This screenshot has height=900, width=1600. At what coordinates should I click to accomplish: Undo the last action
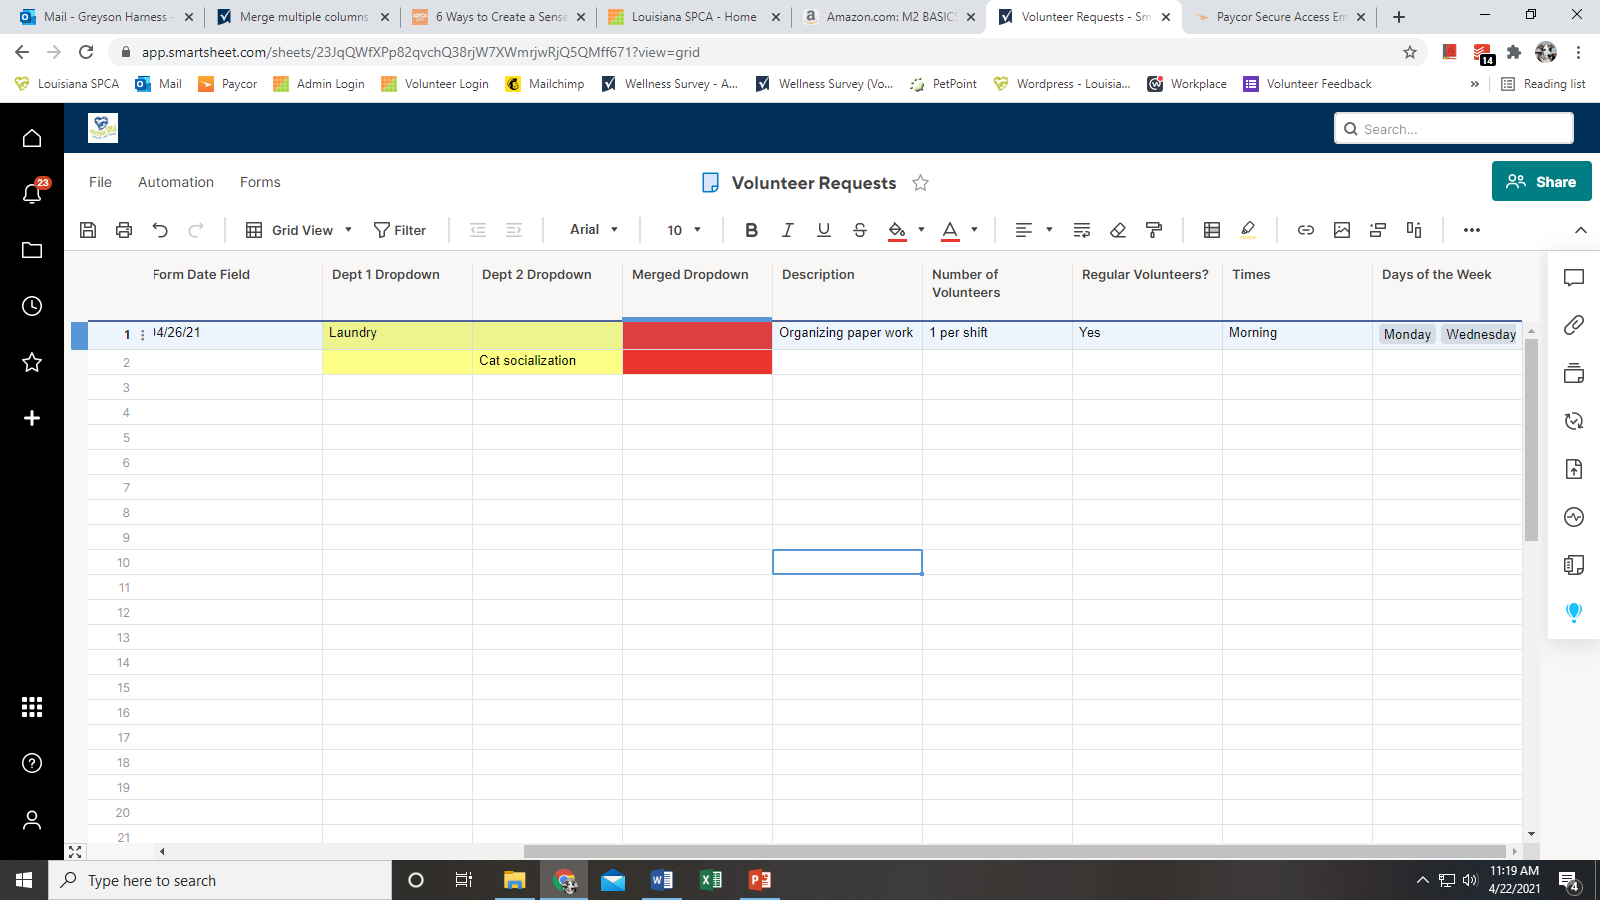[x=160, y=230]
